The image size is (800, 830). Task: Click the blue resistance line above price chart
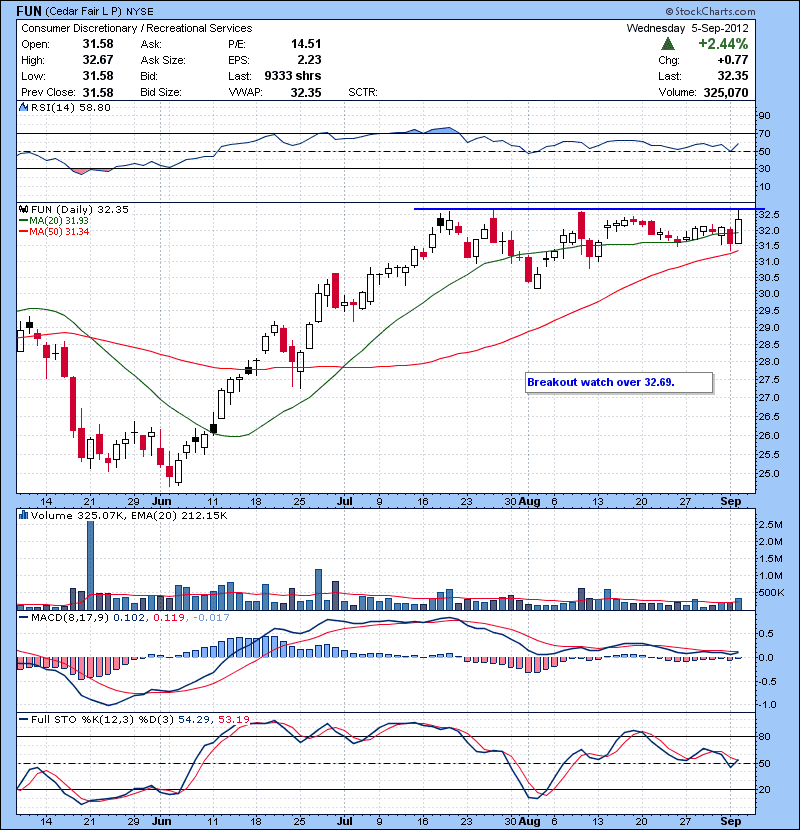589,209
